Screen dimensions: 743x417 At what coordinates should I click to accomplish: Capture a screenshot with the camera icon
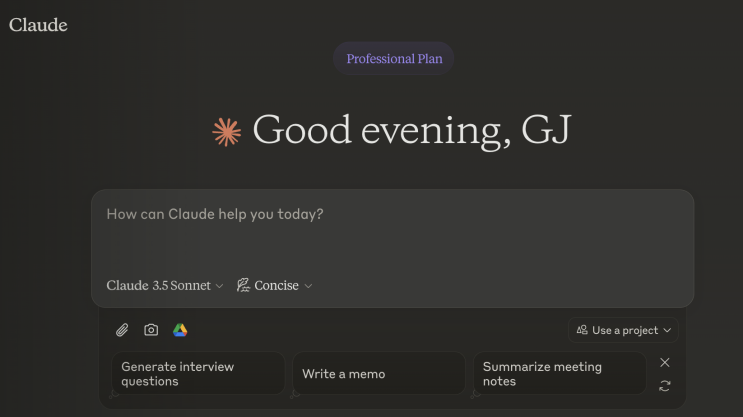tap(151, 330)
